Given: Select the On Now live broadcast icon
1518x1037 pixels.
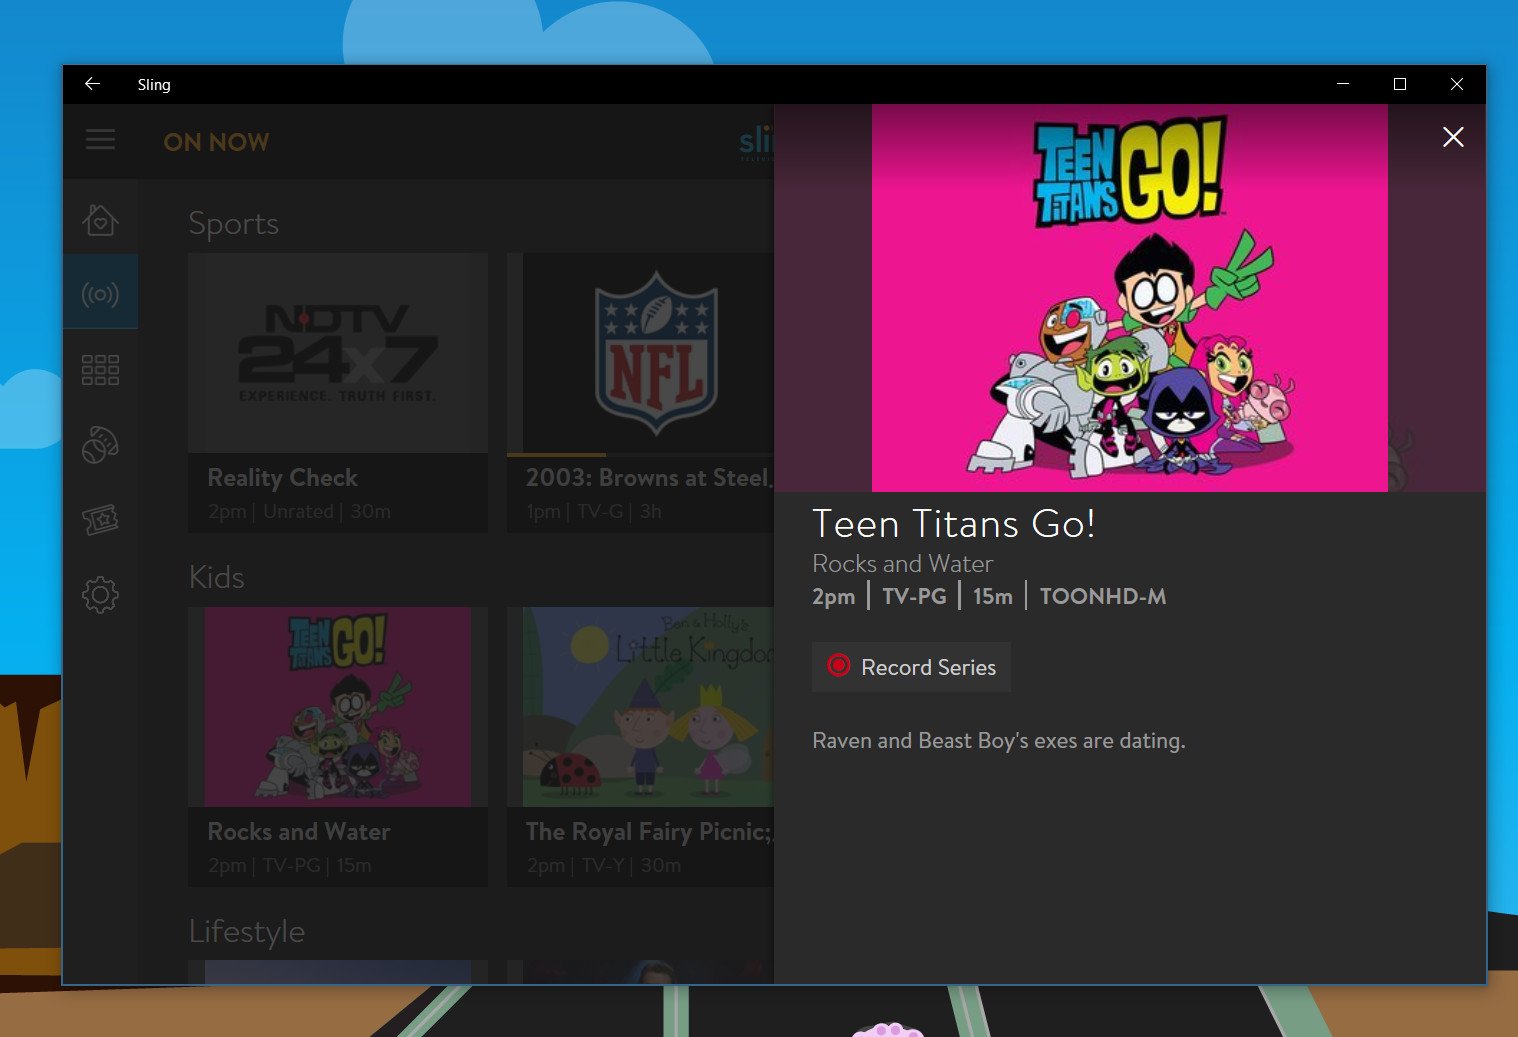Looking at the screenshot, I should [100, 294].
